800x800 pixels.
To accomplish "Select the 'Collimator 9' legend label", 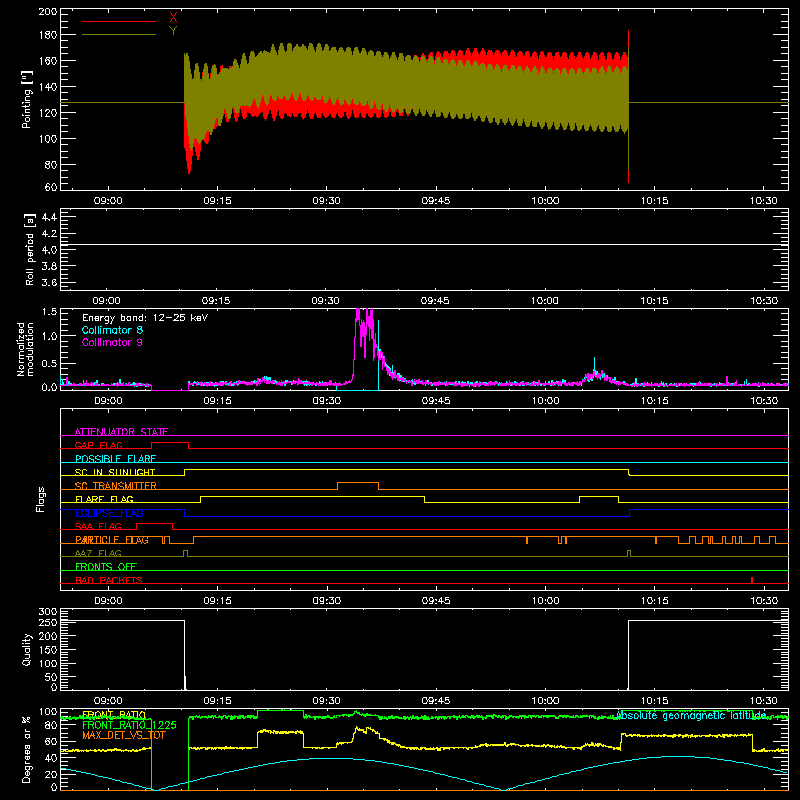I will click(x=112, y=342).
